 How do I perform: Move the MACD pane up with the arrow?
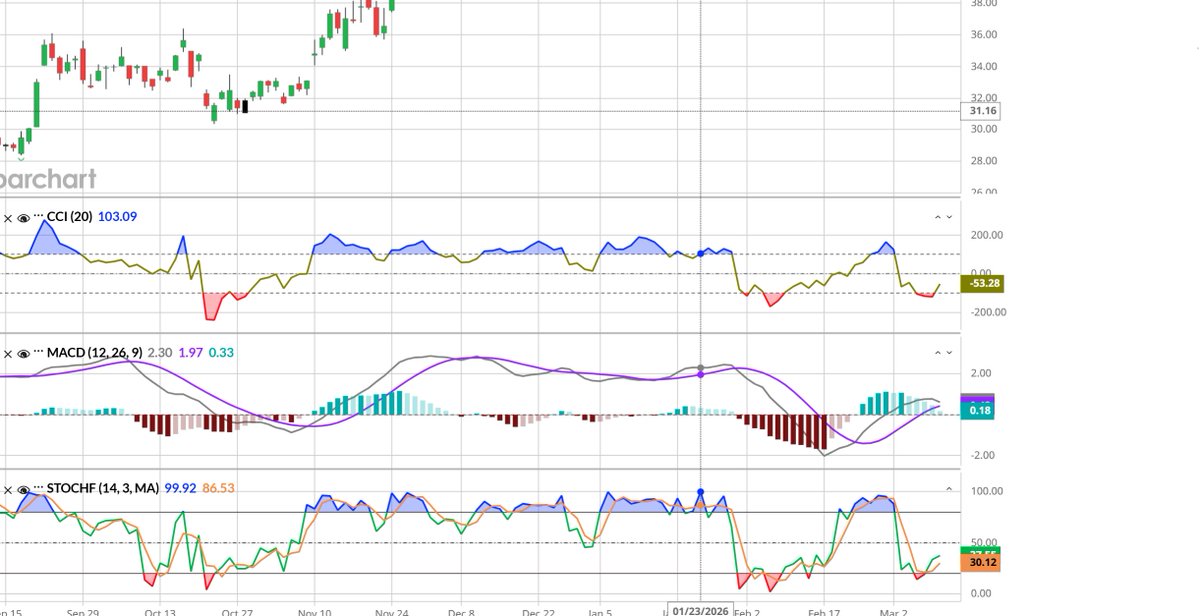(938, 353)
